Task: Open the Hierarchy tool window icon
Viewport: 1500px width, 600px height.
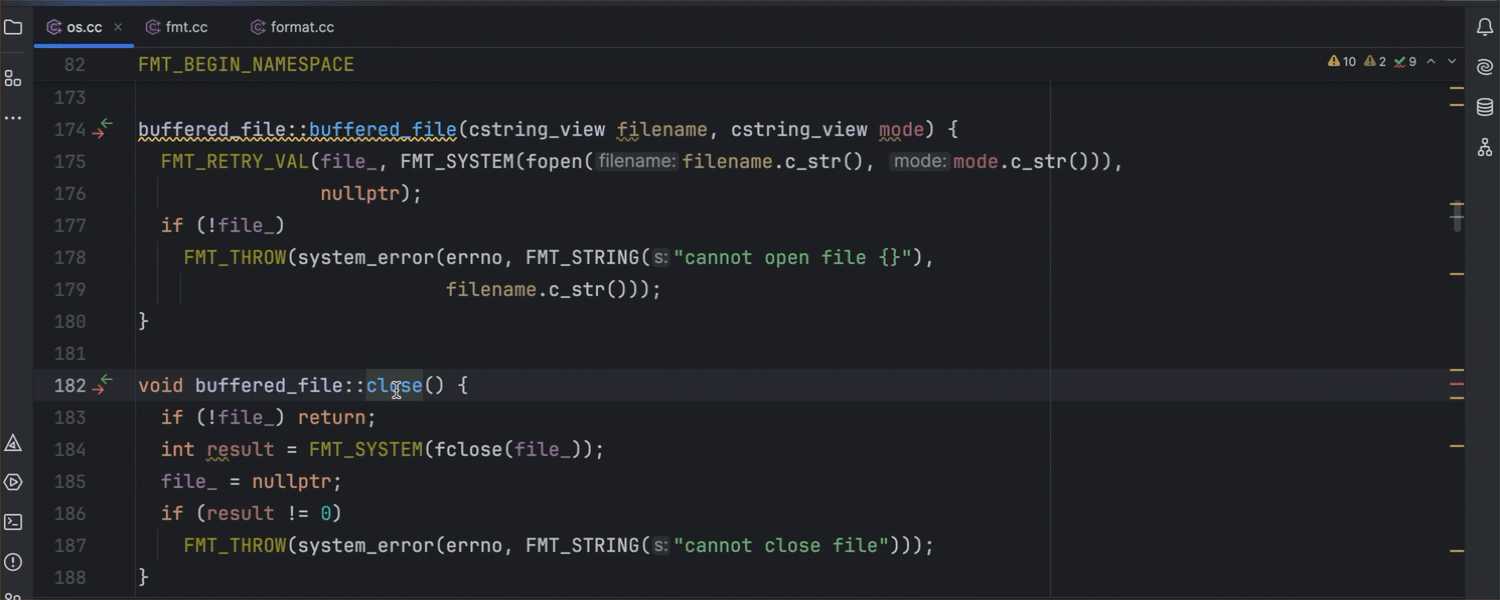Action: (1485, 147)
